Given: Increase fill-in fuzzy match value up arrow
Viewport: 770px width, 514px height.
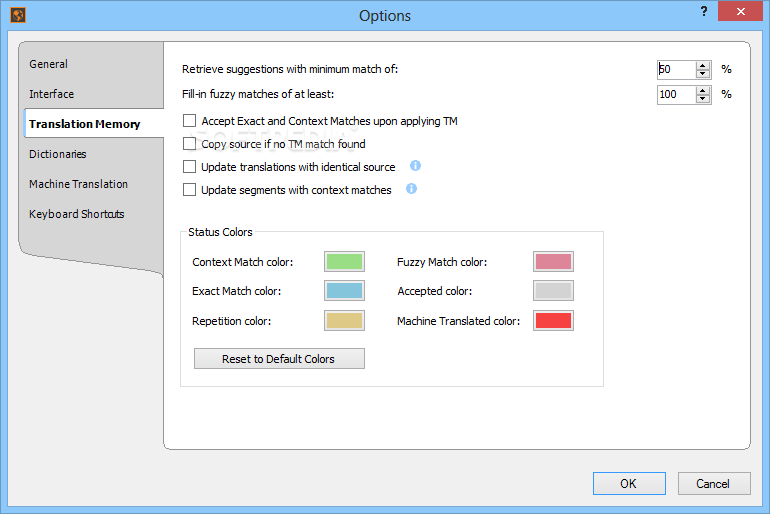Looking at the screenshot, I should pos(702,90).
